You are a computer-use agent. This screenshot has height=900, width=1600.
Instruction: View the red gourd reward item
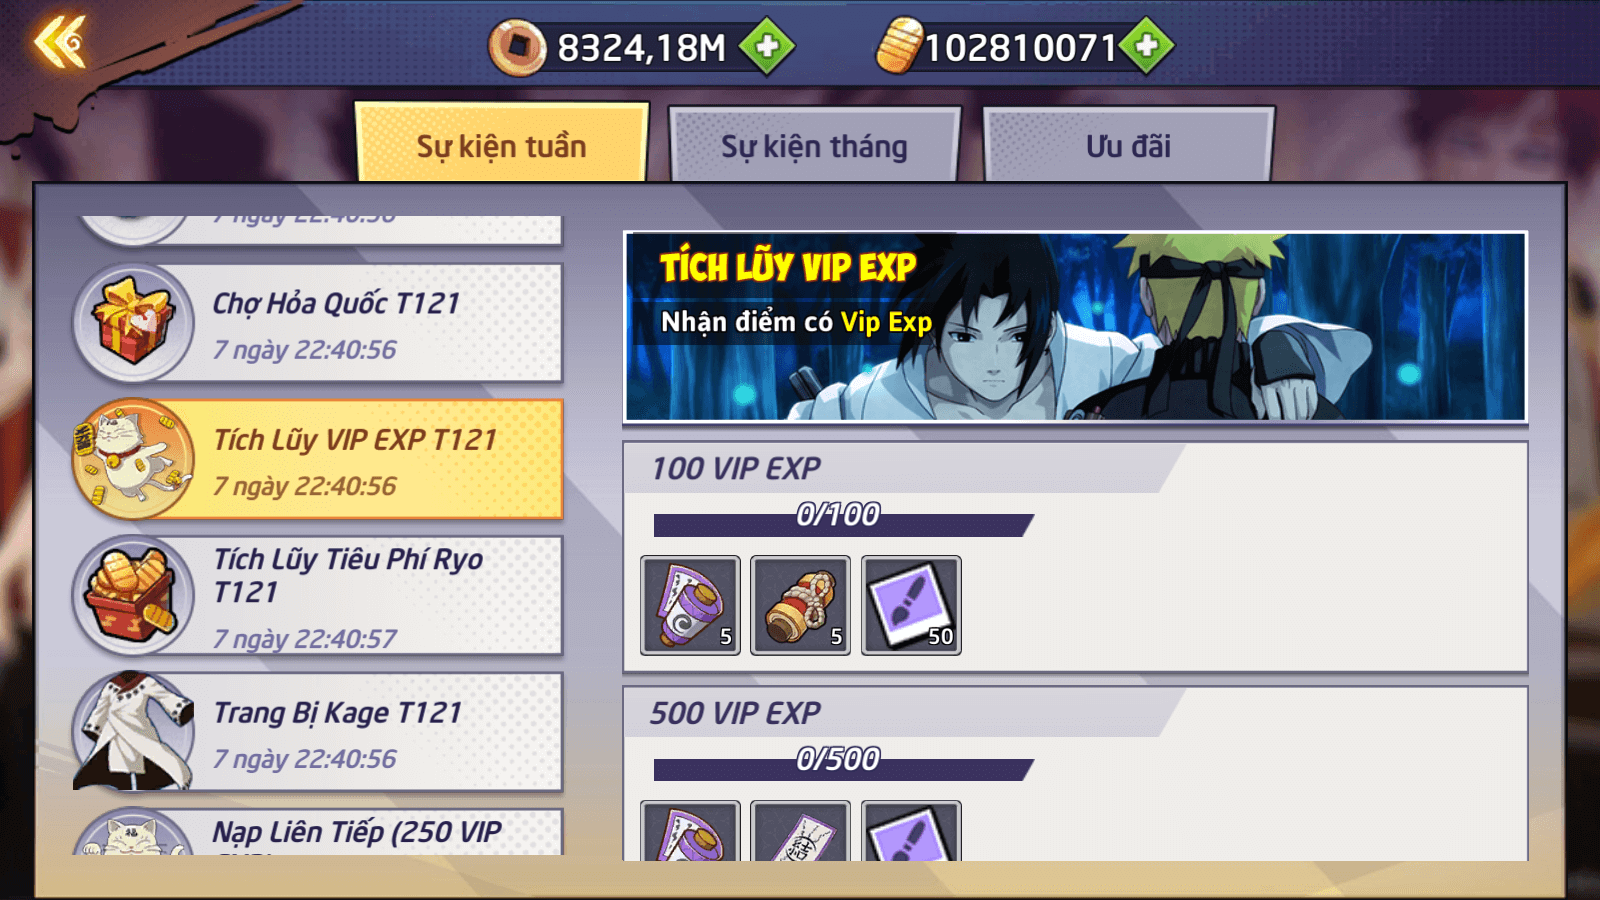coord(800,606)
